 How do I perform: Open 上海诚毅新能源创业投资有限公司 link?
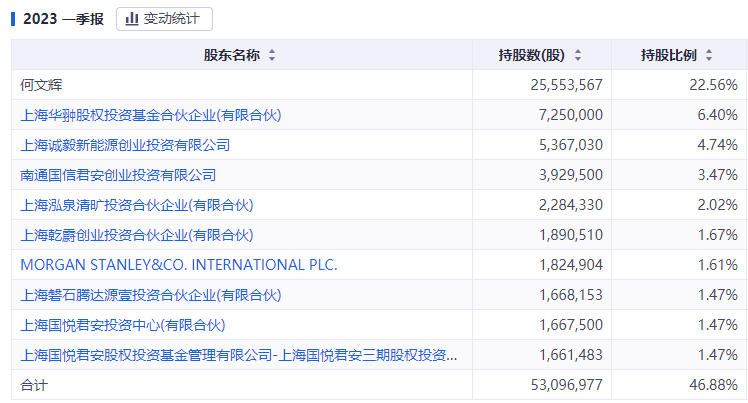[x=125, y=145]
